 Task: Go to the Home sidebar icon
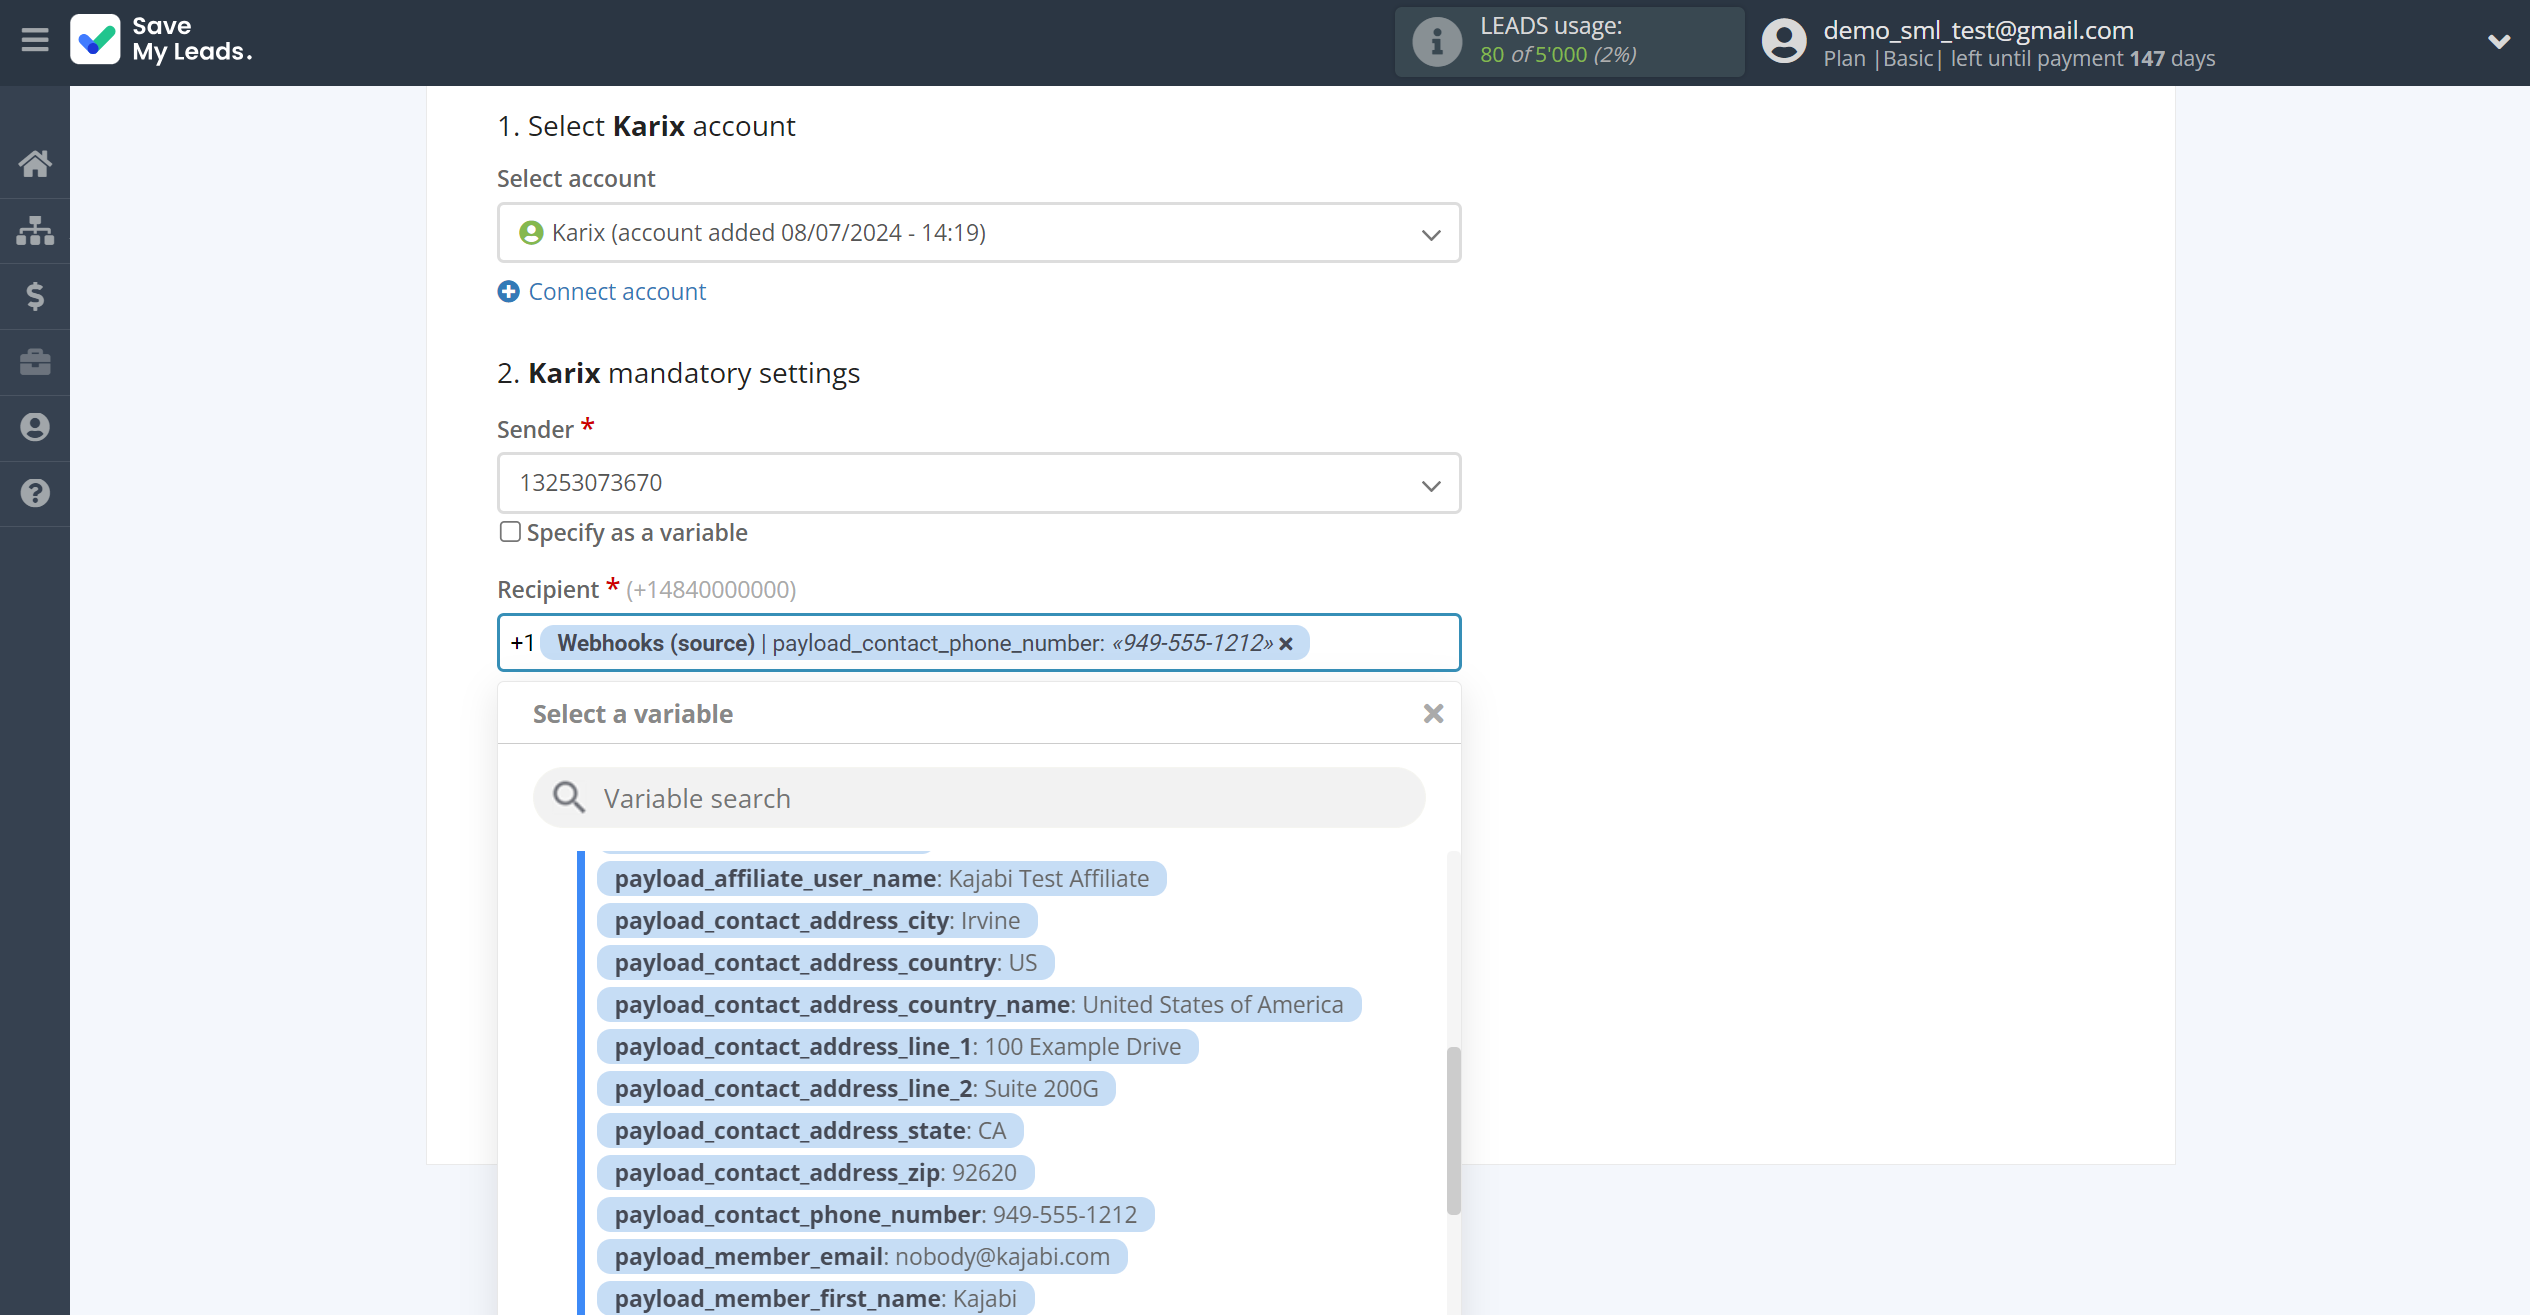click(x=35, y=164)
